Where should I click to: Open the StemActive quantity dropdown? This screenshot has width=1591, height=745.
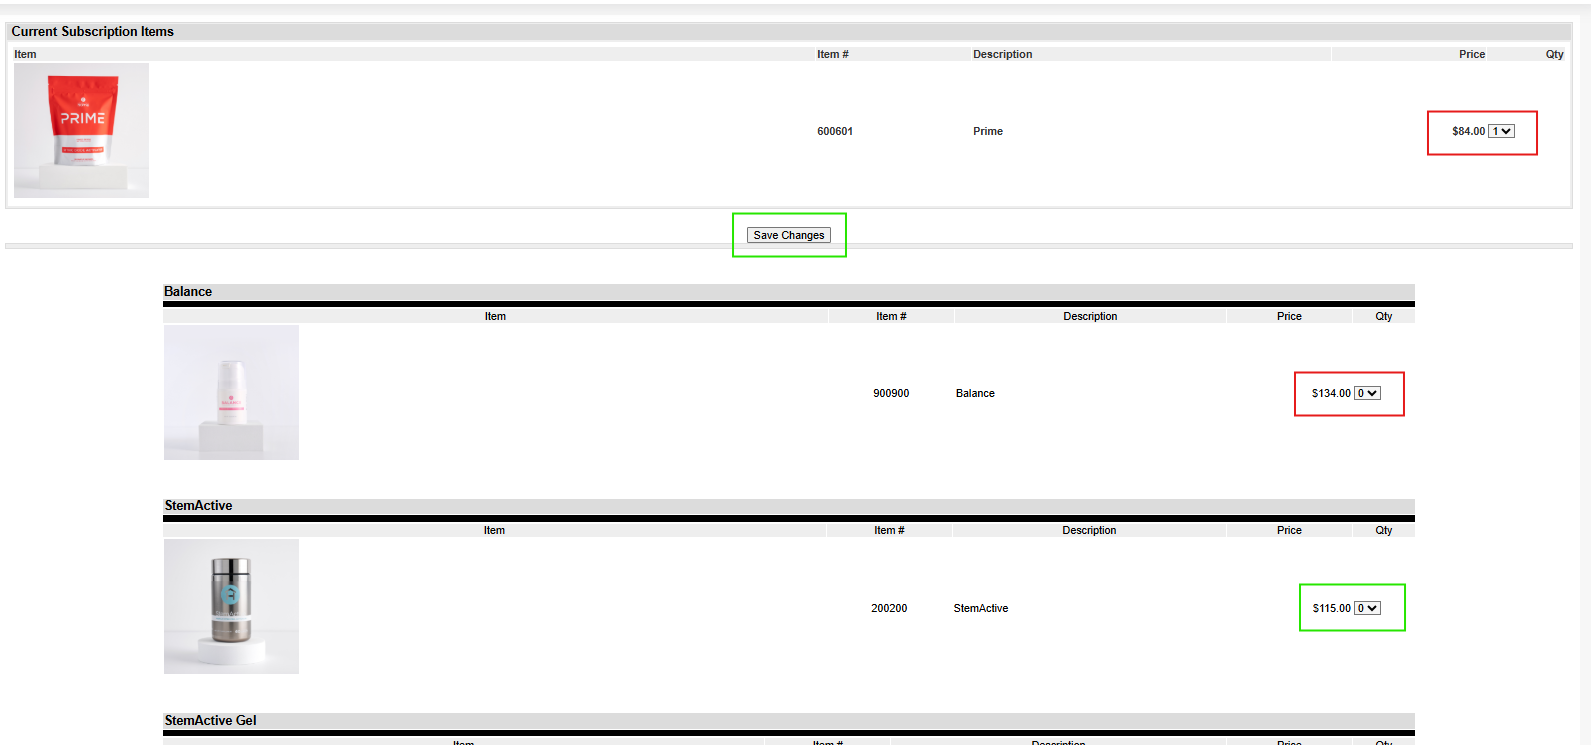(1367, 608)
